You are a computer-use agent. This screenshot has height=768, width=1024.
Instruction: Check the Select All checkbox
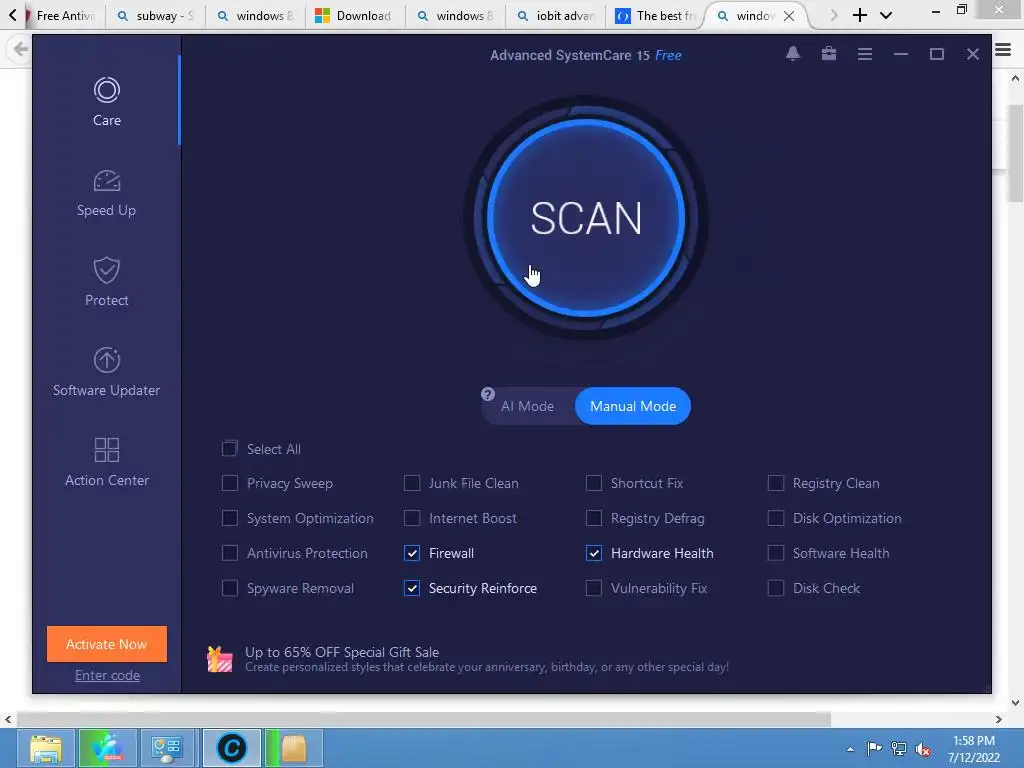[229, 449]
